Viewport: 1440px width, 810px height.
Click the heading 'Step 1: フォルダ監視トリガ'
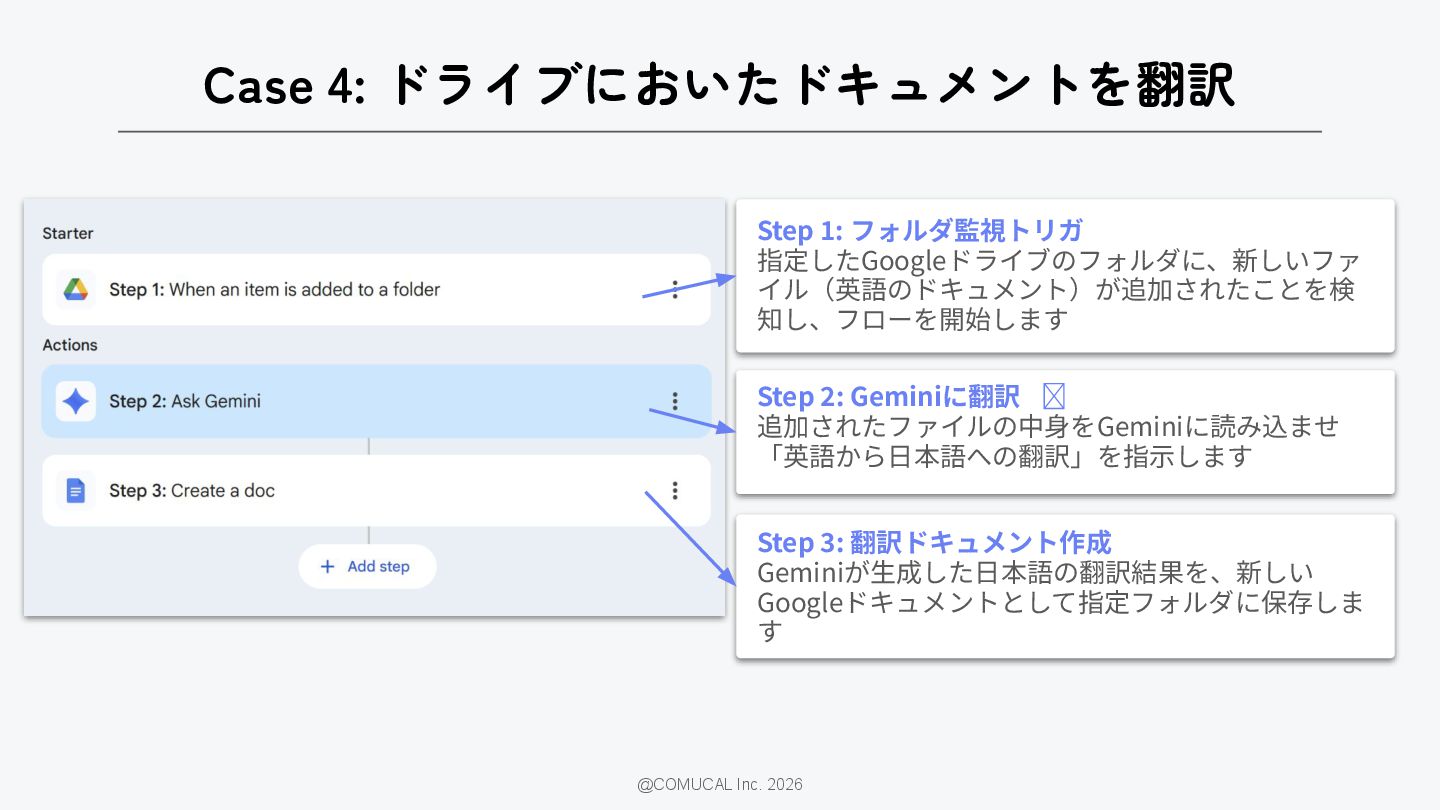920,230
